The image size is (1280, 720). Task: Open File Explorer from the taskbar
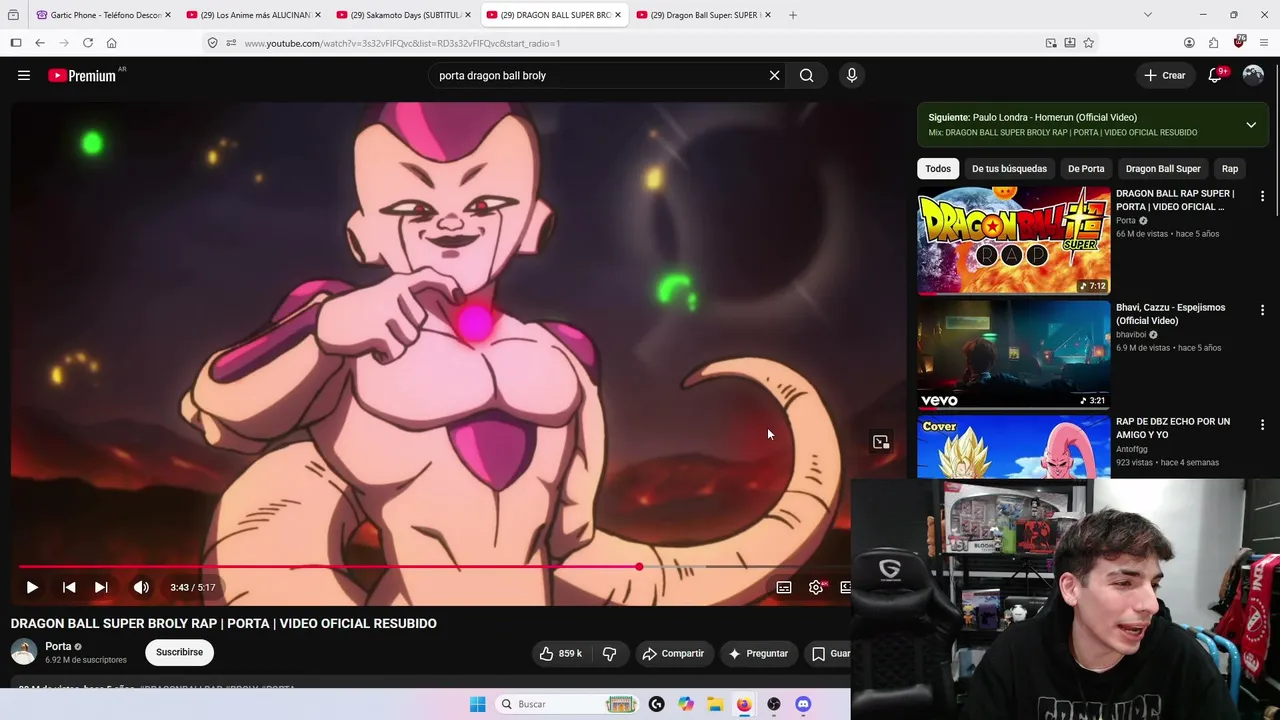click(715, 704)
